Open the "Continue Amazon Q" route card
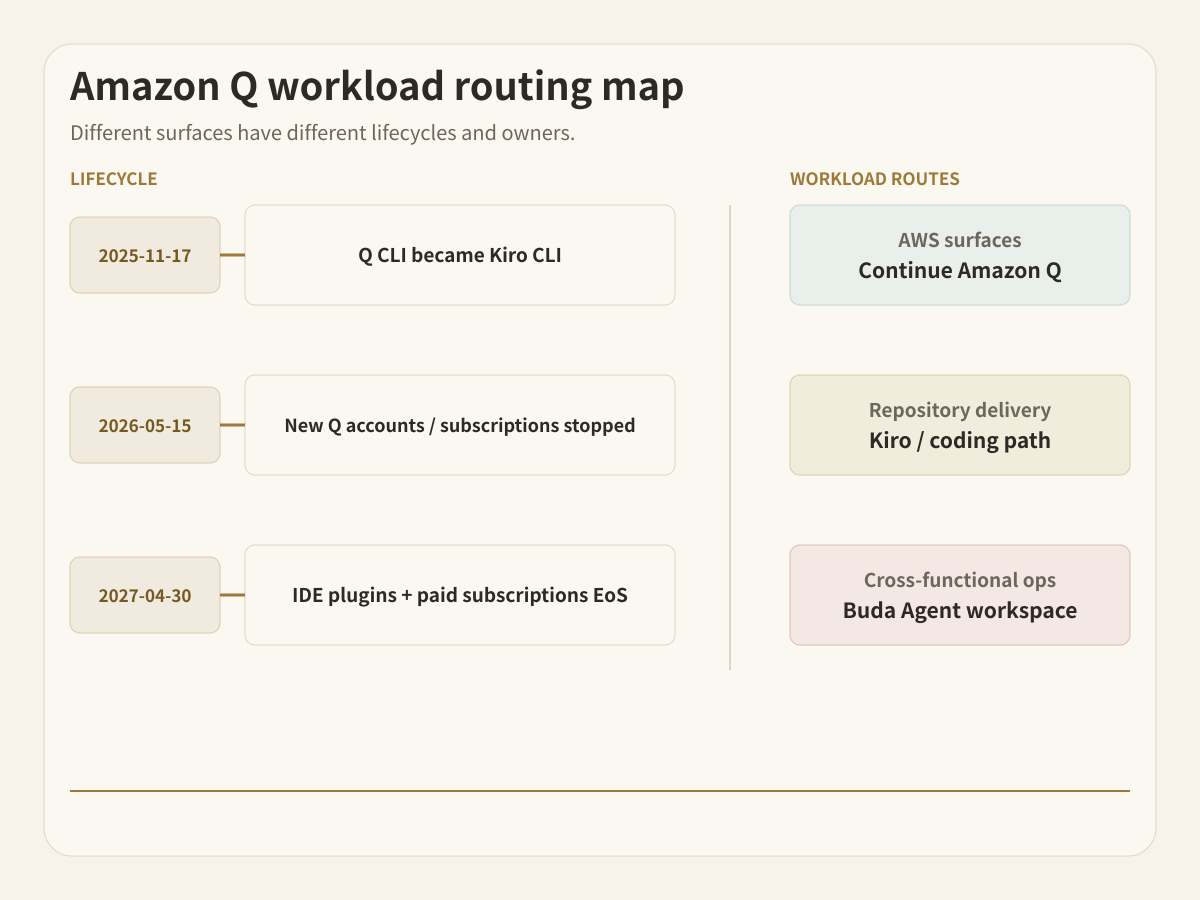1200x900 pixels. coord(960,255)
